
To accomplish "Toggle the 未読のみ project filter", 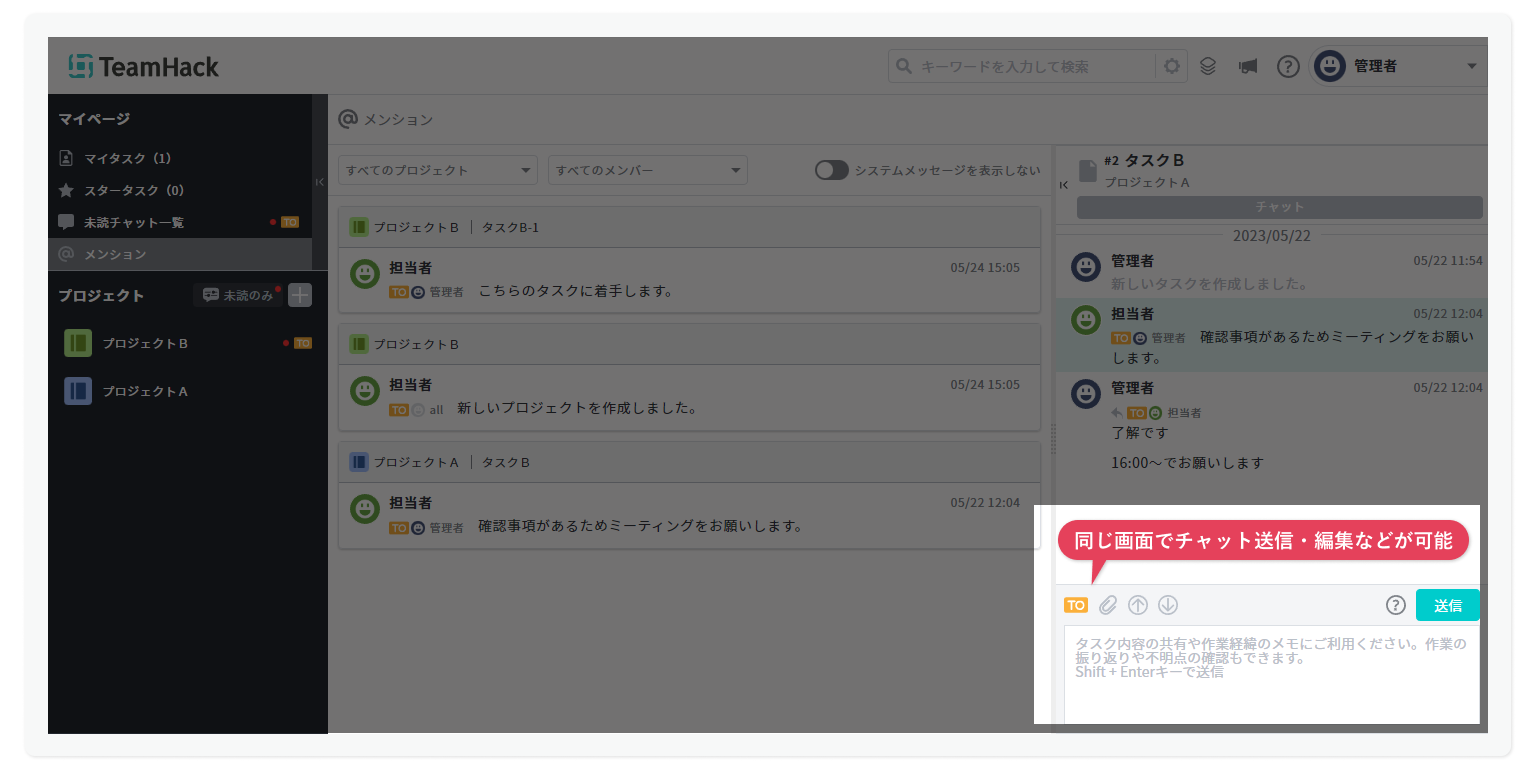I will [238, 295].
